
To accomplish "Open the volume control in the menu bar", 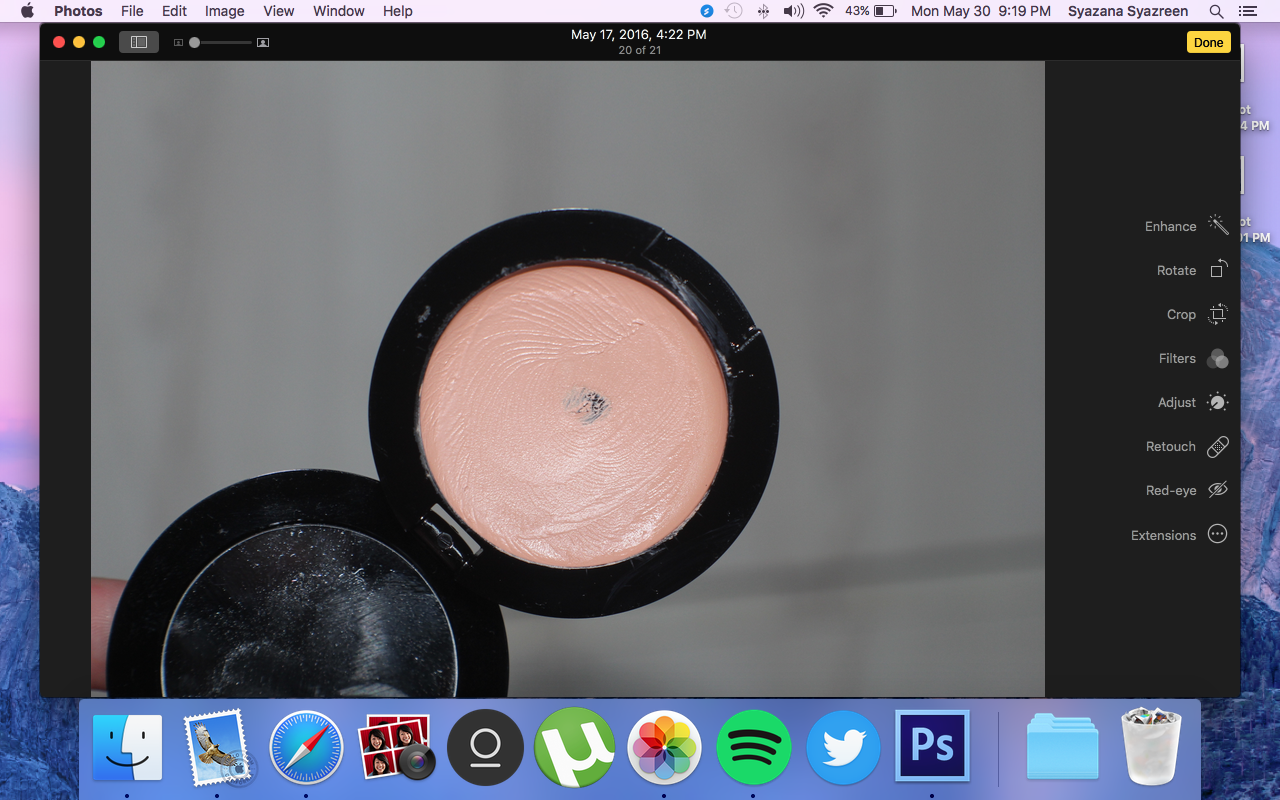I will [x=793, y=11].
